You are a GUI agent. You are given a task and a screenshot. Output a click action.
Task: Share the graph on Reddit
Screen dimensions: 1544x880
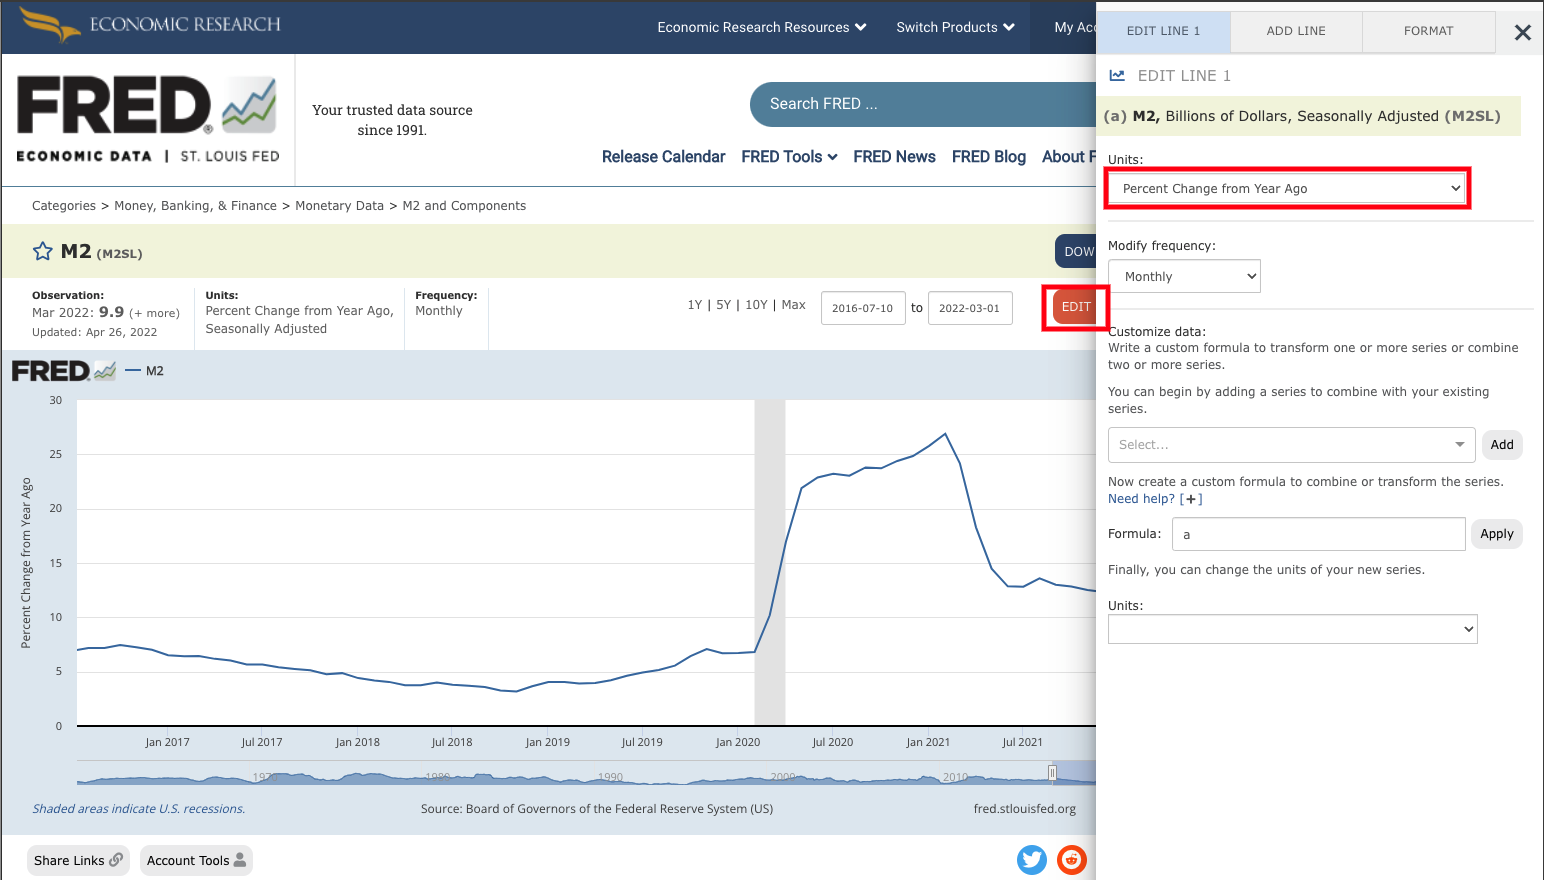1072,860
